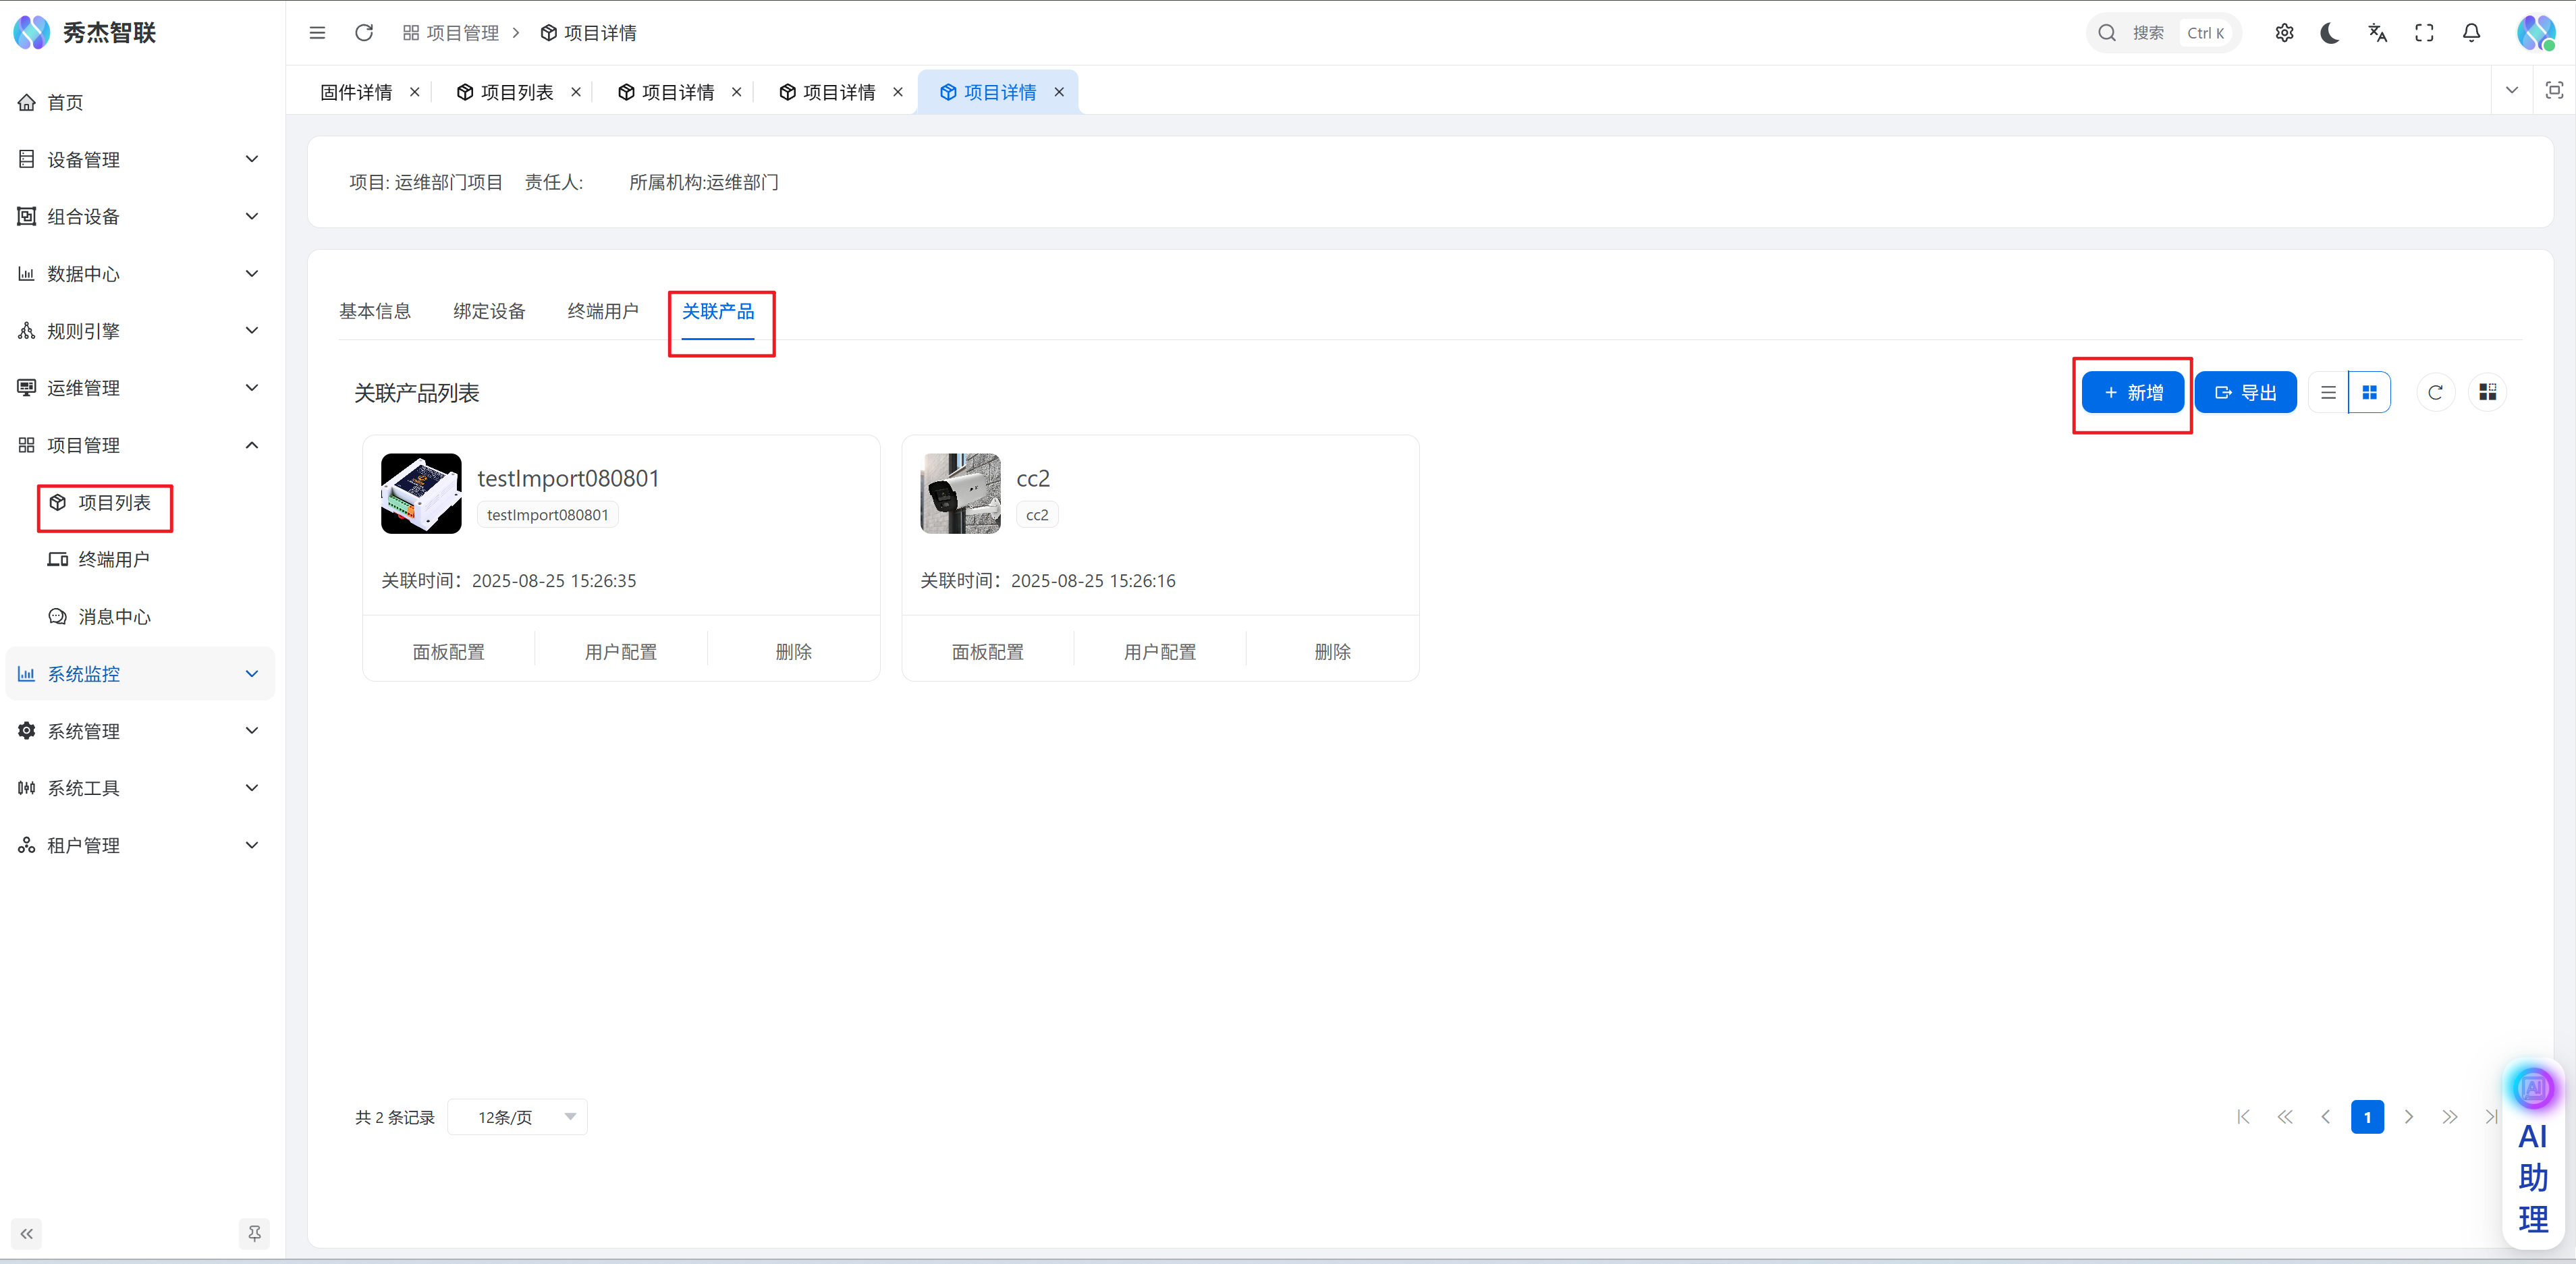Click 删除 on testImport080801 card
Screen dimensions: 2576x1264
pyautogui.click(x=793, y=652)
